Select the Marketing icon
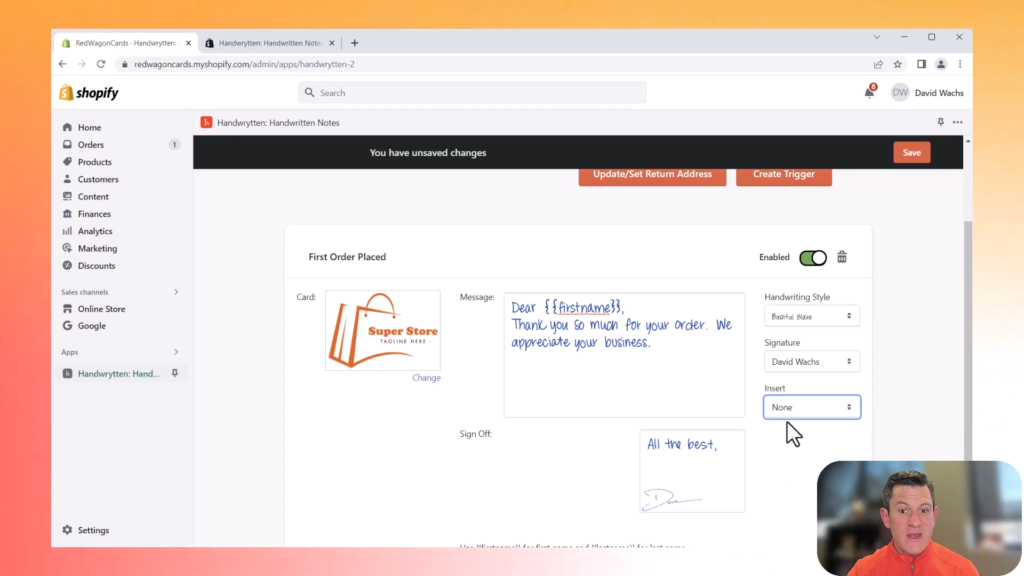 pos(67,248)
